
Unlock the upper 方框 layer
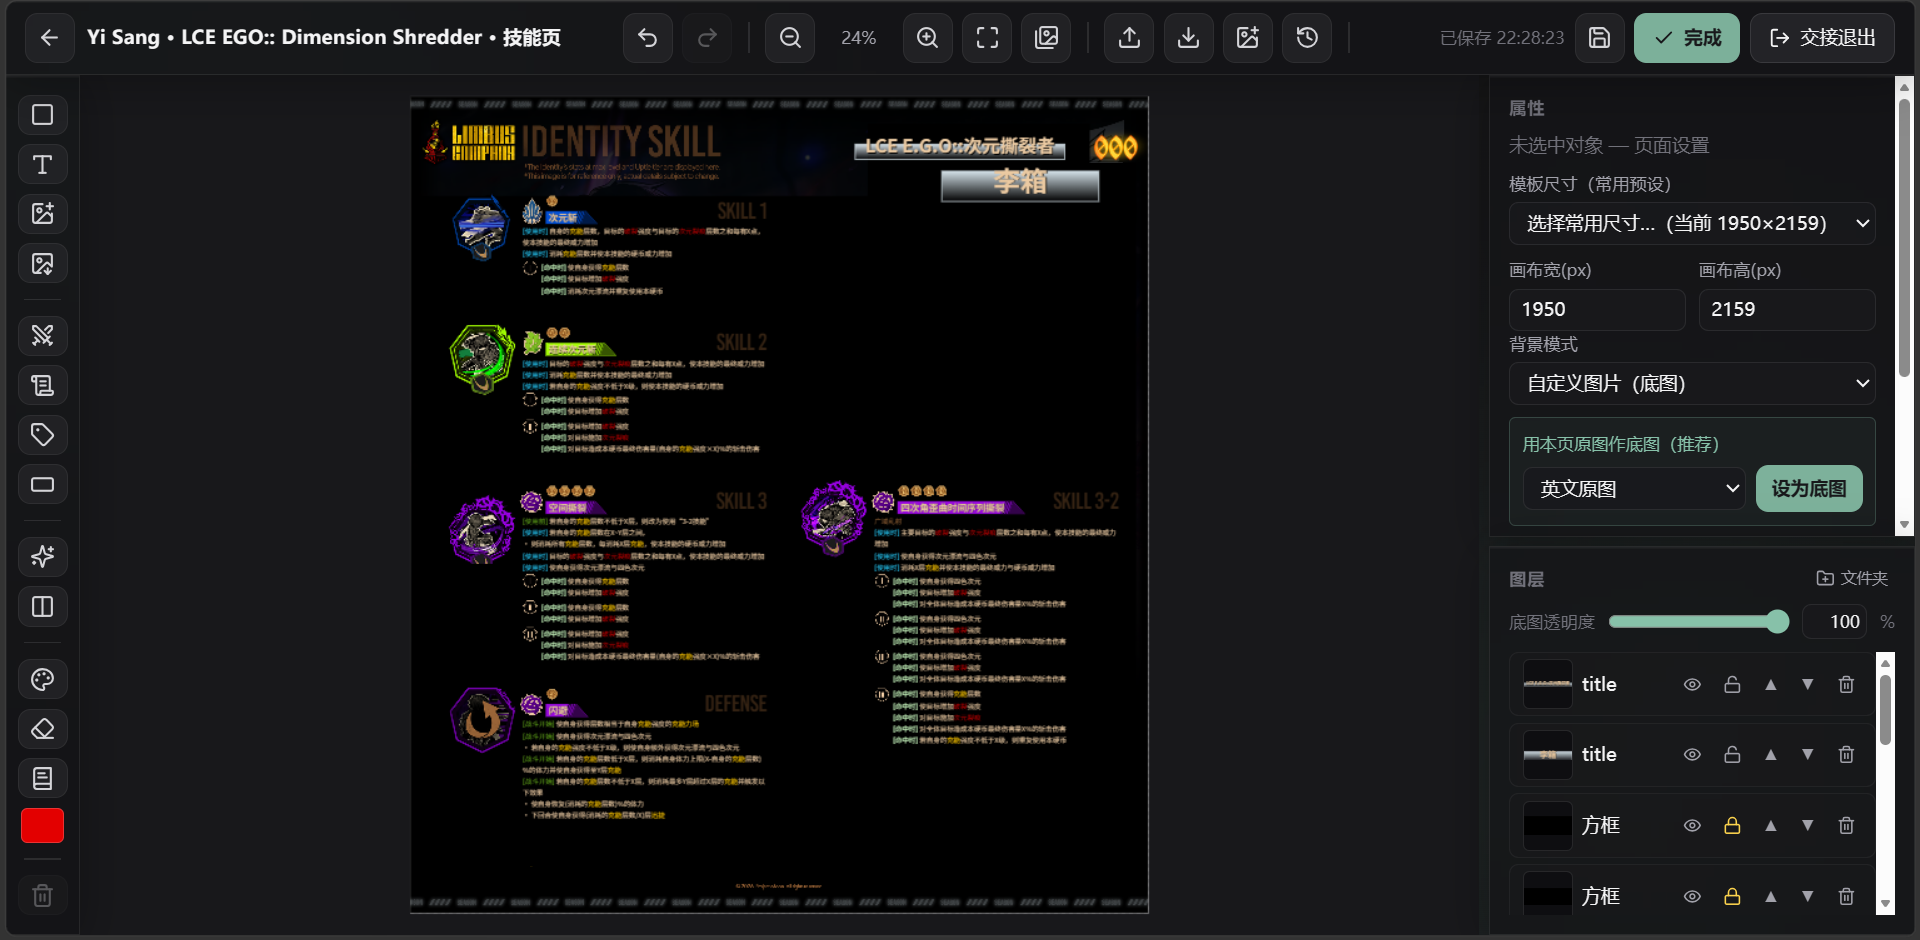(x=1732, y=826)
